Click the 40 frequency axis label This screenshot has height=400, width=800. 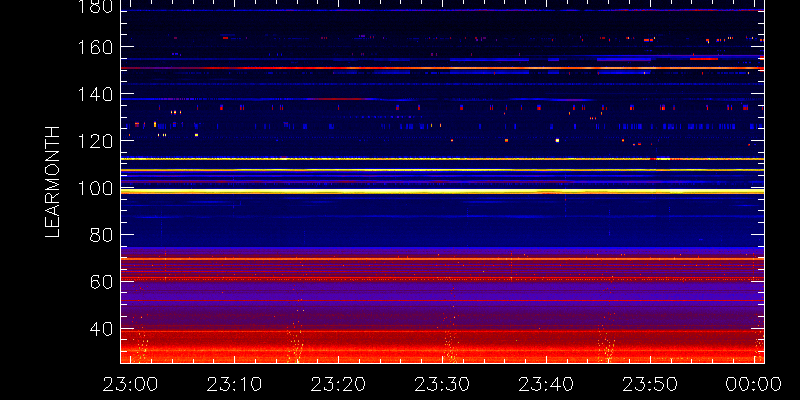click(102, 330)
